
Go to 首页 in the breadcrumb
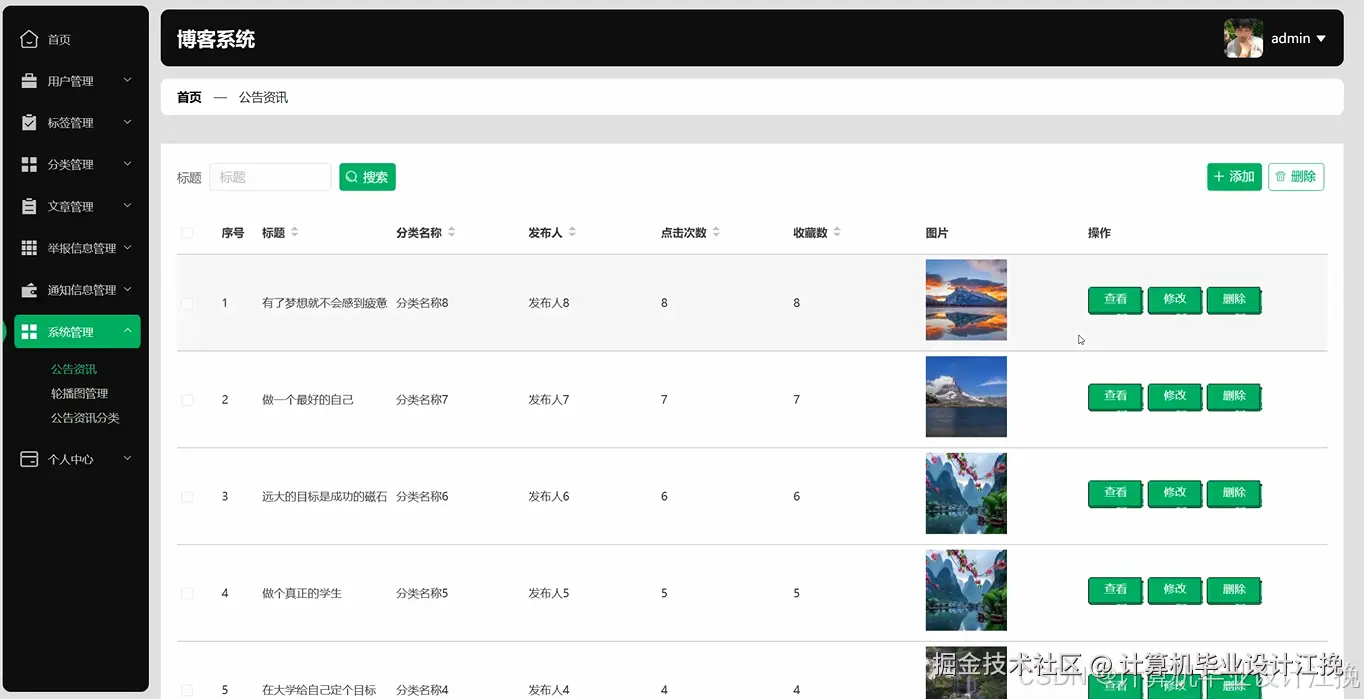(x=189, y=97)
